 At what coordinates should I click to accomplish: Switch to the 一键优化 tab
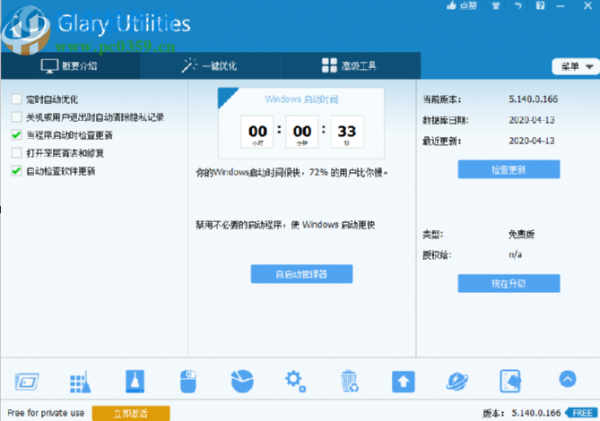click(x=210, y=65)
